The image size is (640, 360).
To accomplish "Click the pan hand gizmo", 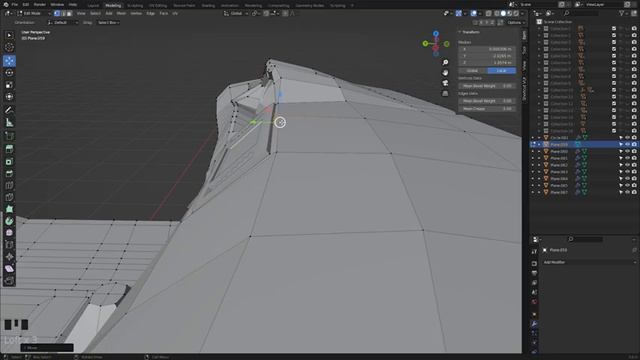I will pos(445,73).
